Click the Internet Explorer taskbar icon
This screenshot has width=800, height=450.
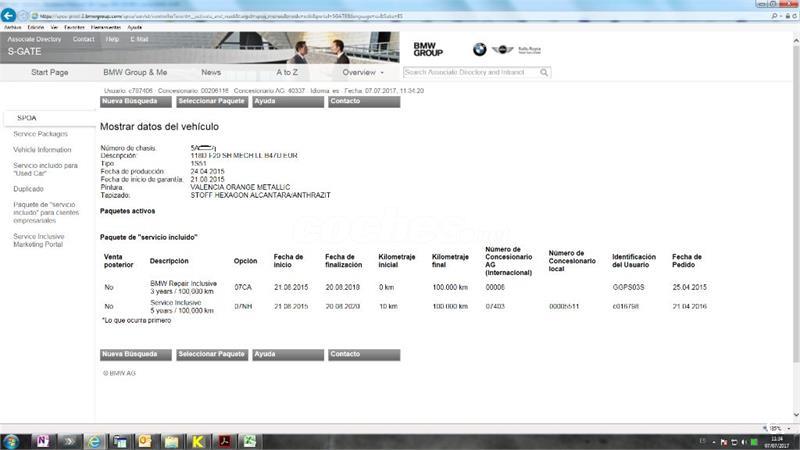tap(94, 440)
